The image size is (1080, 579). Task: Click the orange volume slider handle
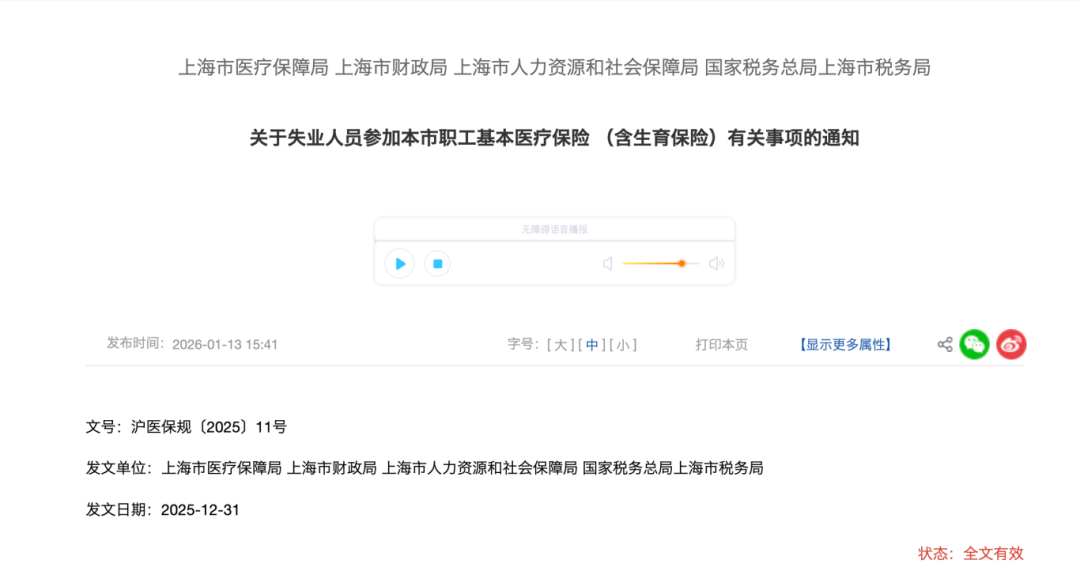coord(681,264)
